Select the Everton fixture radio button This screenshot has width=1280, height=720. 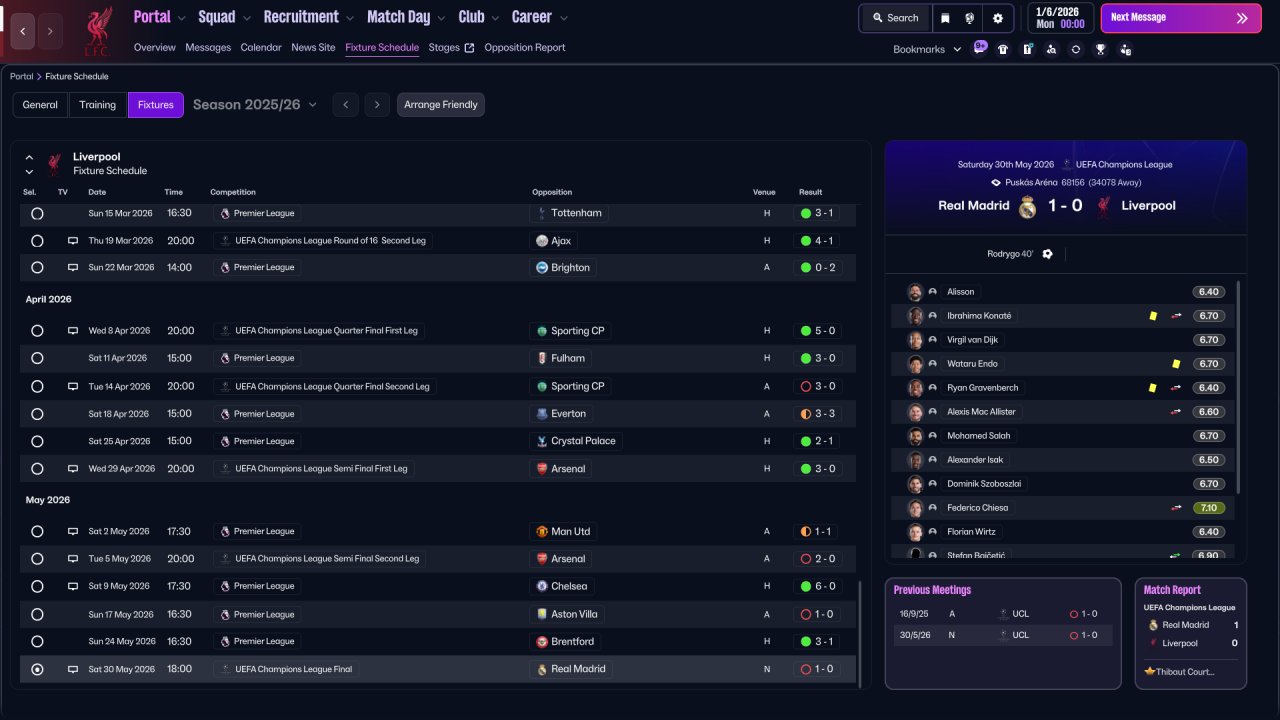(37, 414)
